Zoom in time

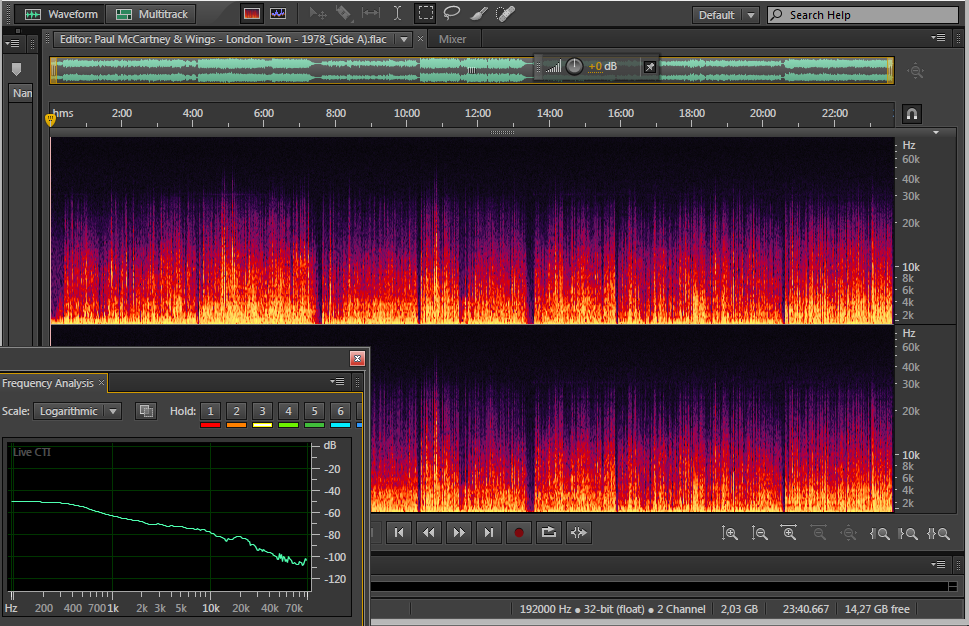[x=789, y=533]
